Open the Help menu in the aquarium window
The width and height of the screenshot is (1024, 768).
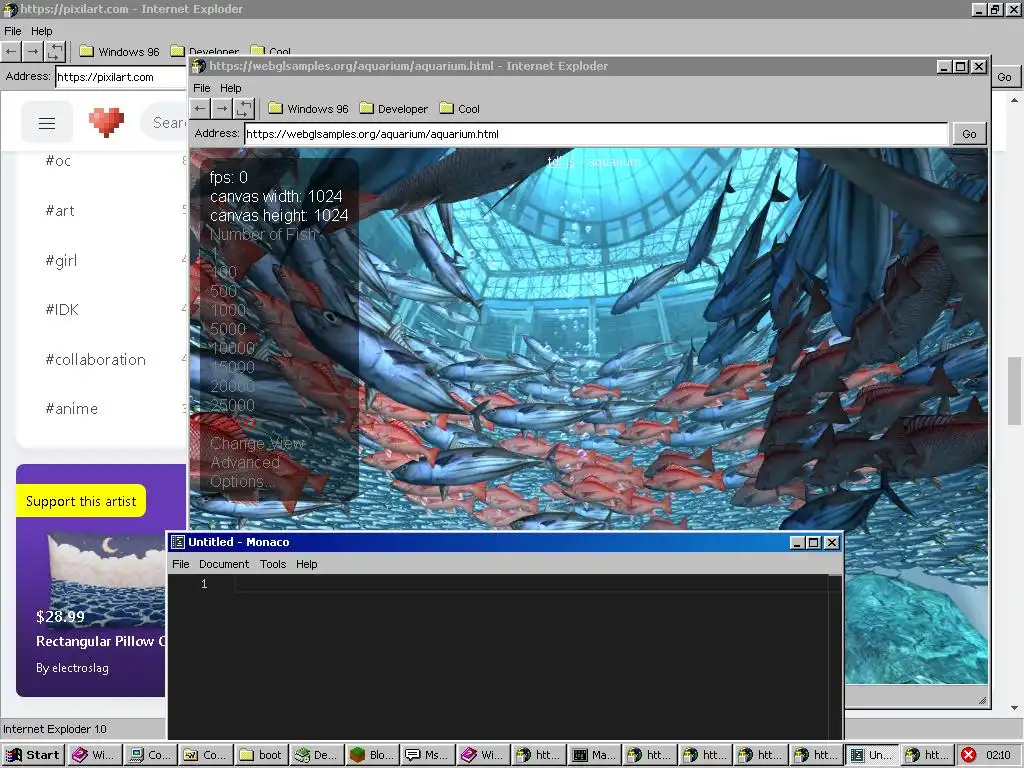pyautogui.click(x=231, y=88)
